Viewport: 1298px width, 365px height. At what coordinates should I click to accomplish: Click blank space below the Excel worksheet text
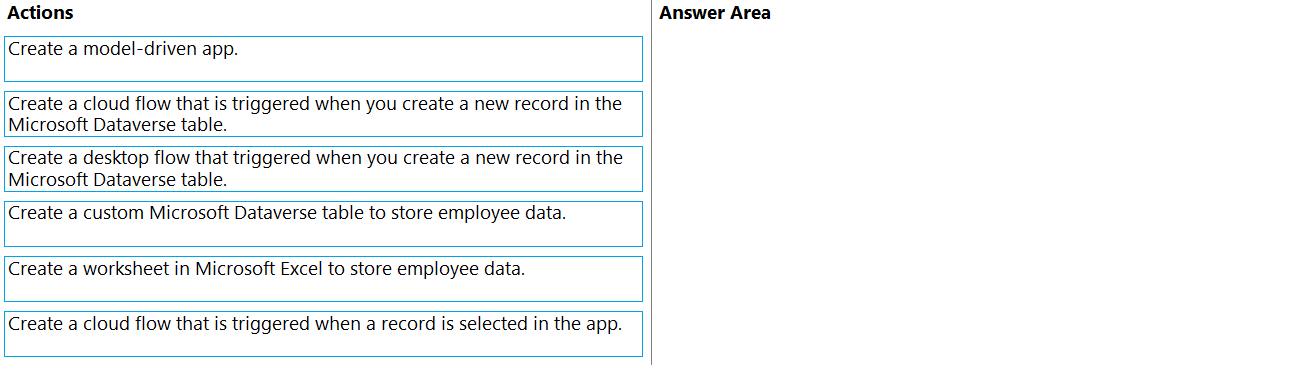(x=323, y=291)
